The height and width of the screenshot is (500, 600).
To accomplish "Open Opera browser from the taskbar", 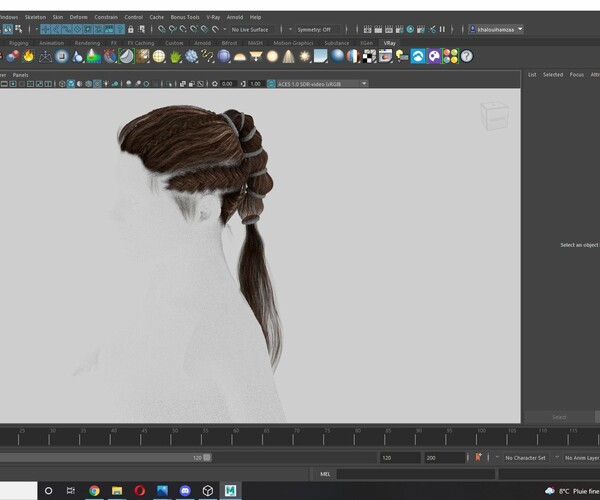I will pos(140,490).
